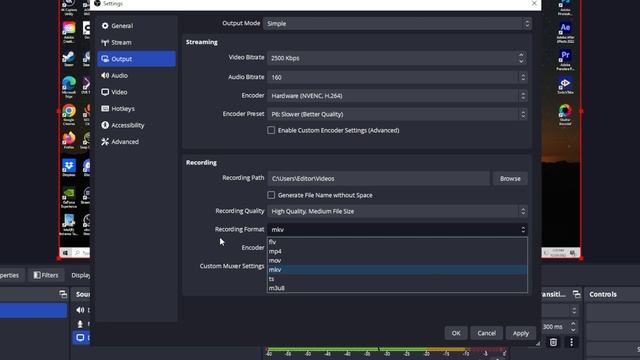Image resolution: width=640 pixels, height=360 pixels.
Task: Select the Output settings section
Action: (136, 59)
